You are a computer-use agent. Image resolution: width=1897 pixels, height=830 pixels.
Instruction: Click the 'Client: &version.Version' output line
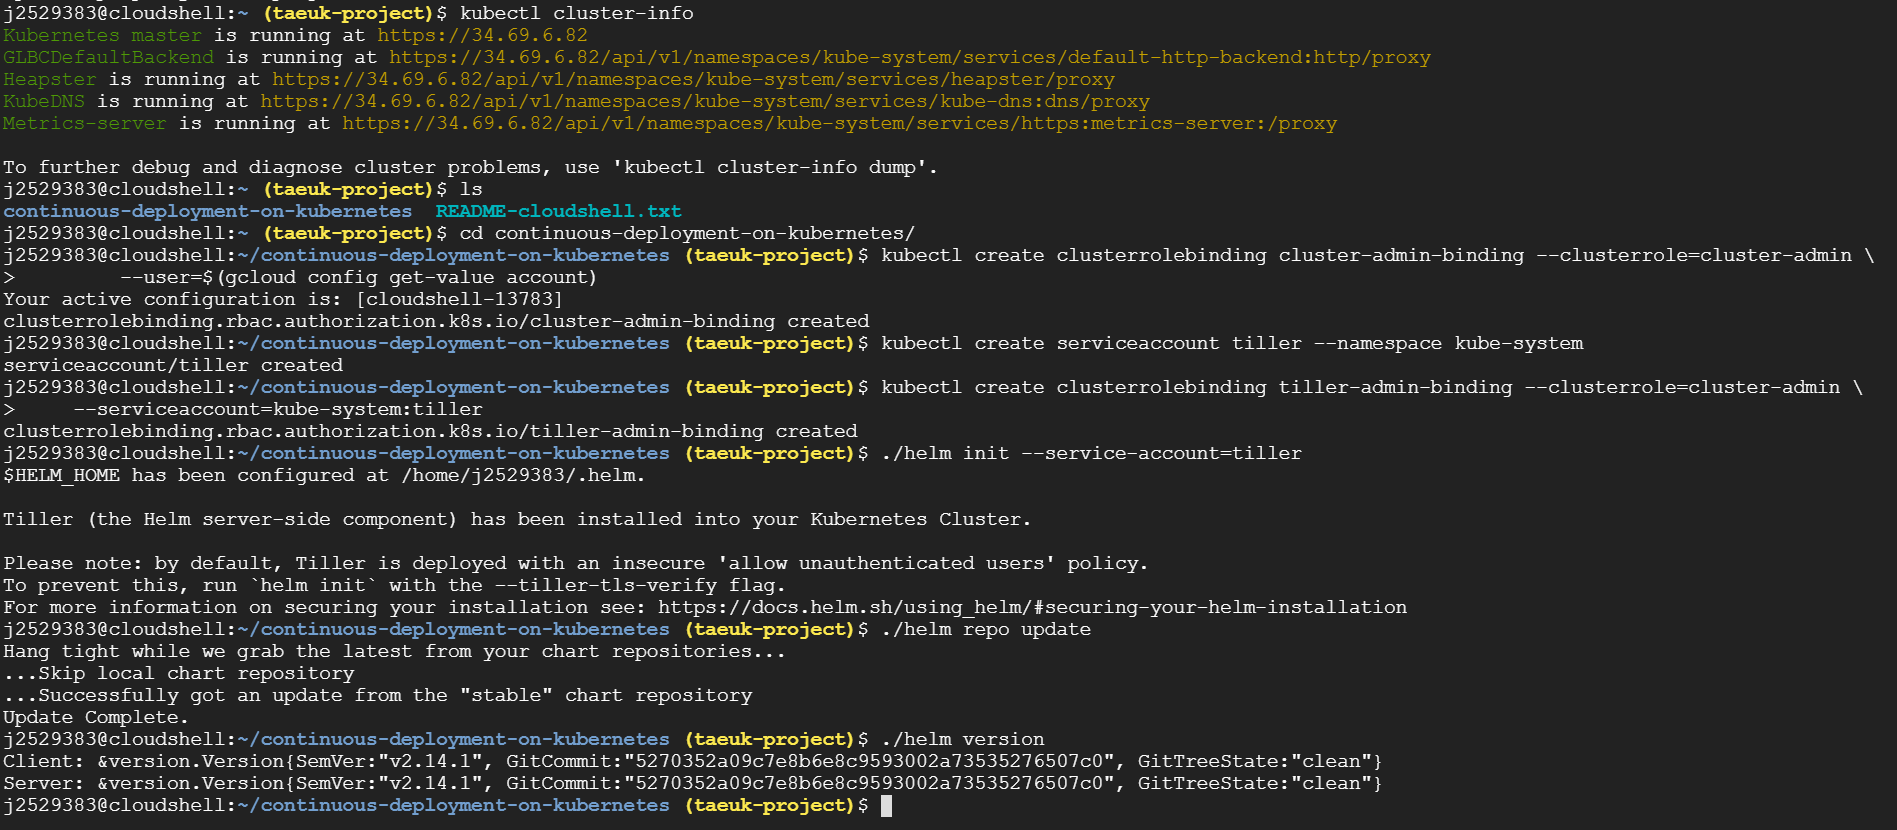point(693,761)
